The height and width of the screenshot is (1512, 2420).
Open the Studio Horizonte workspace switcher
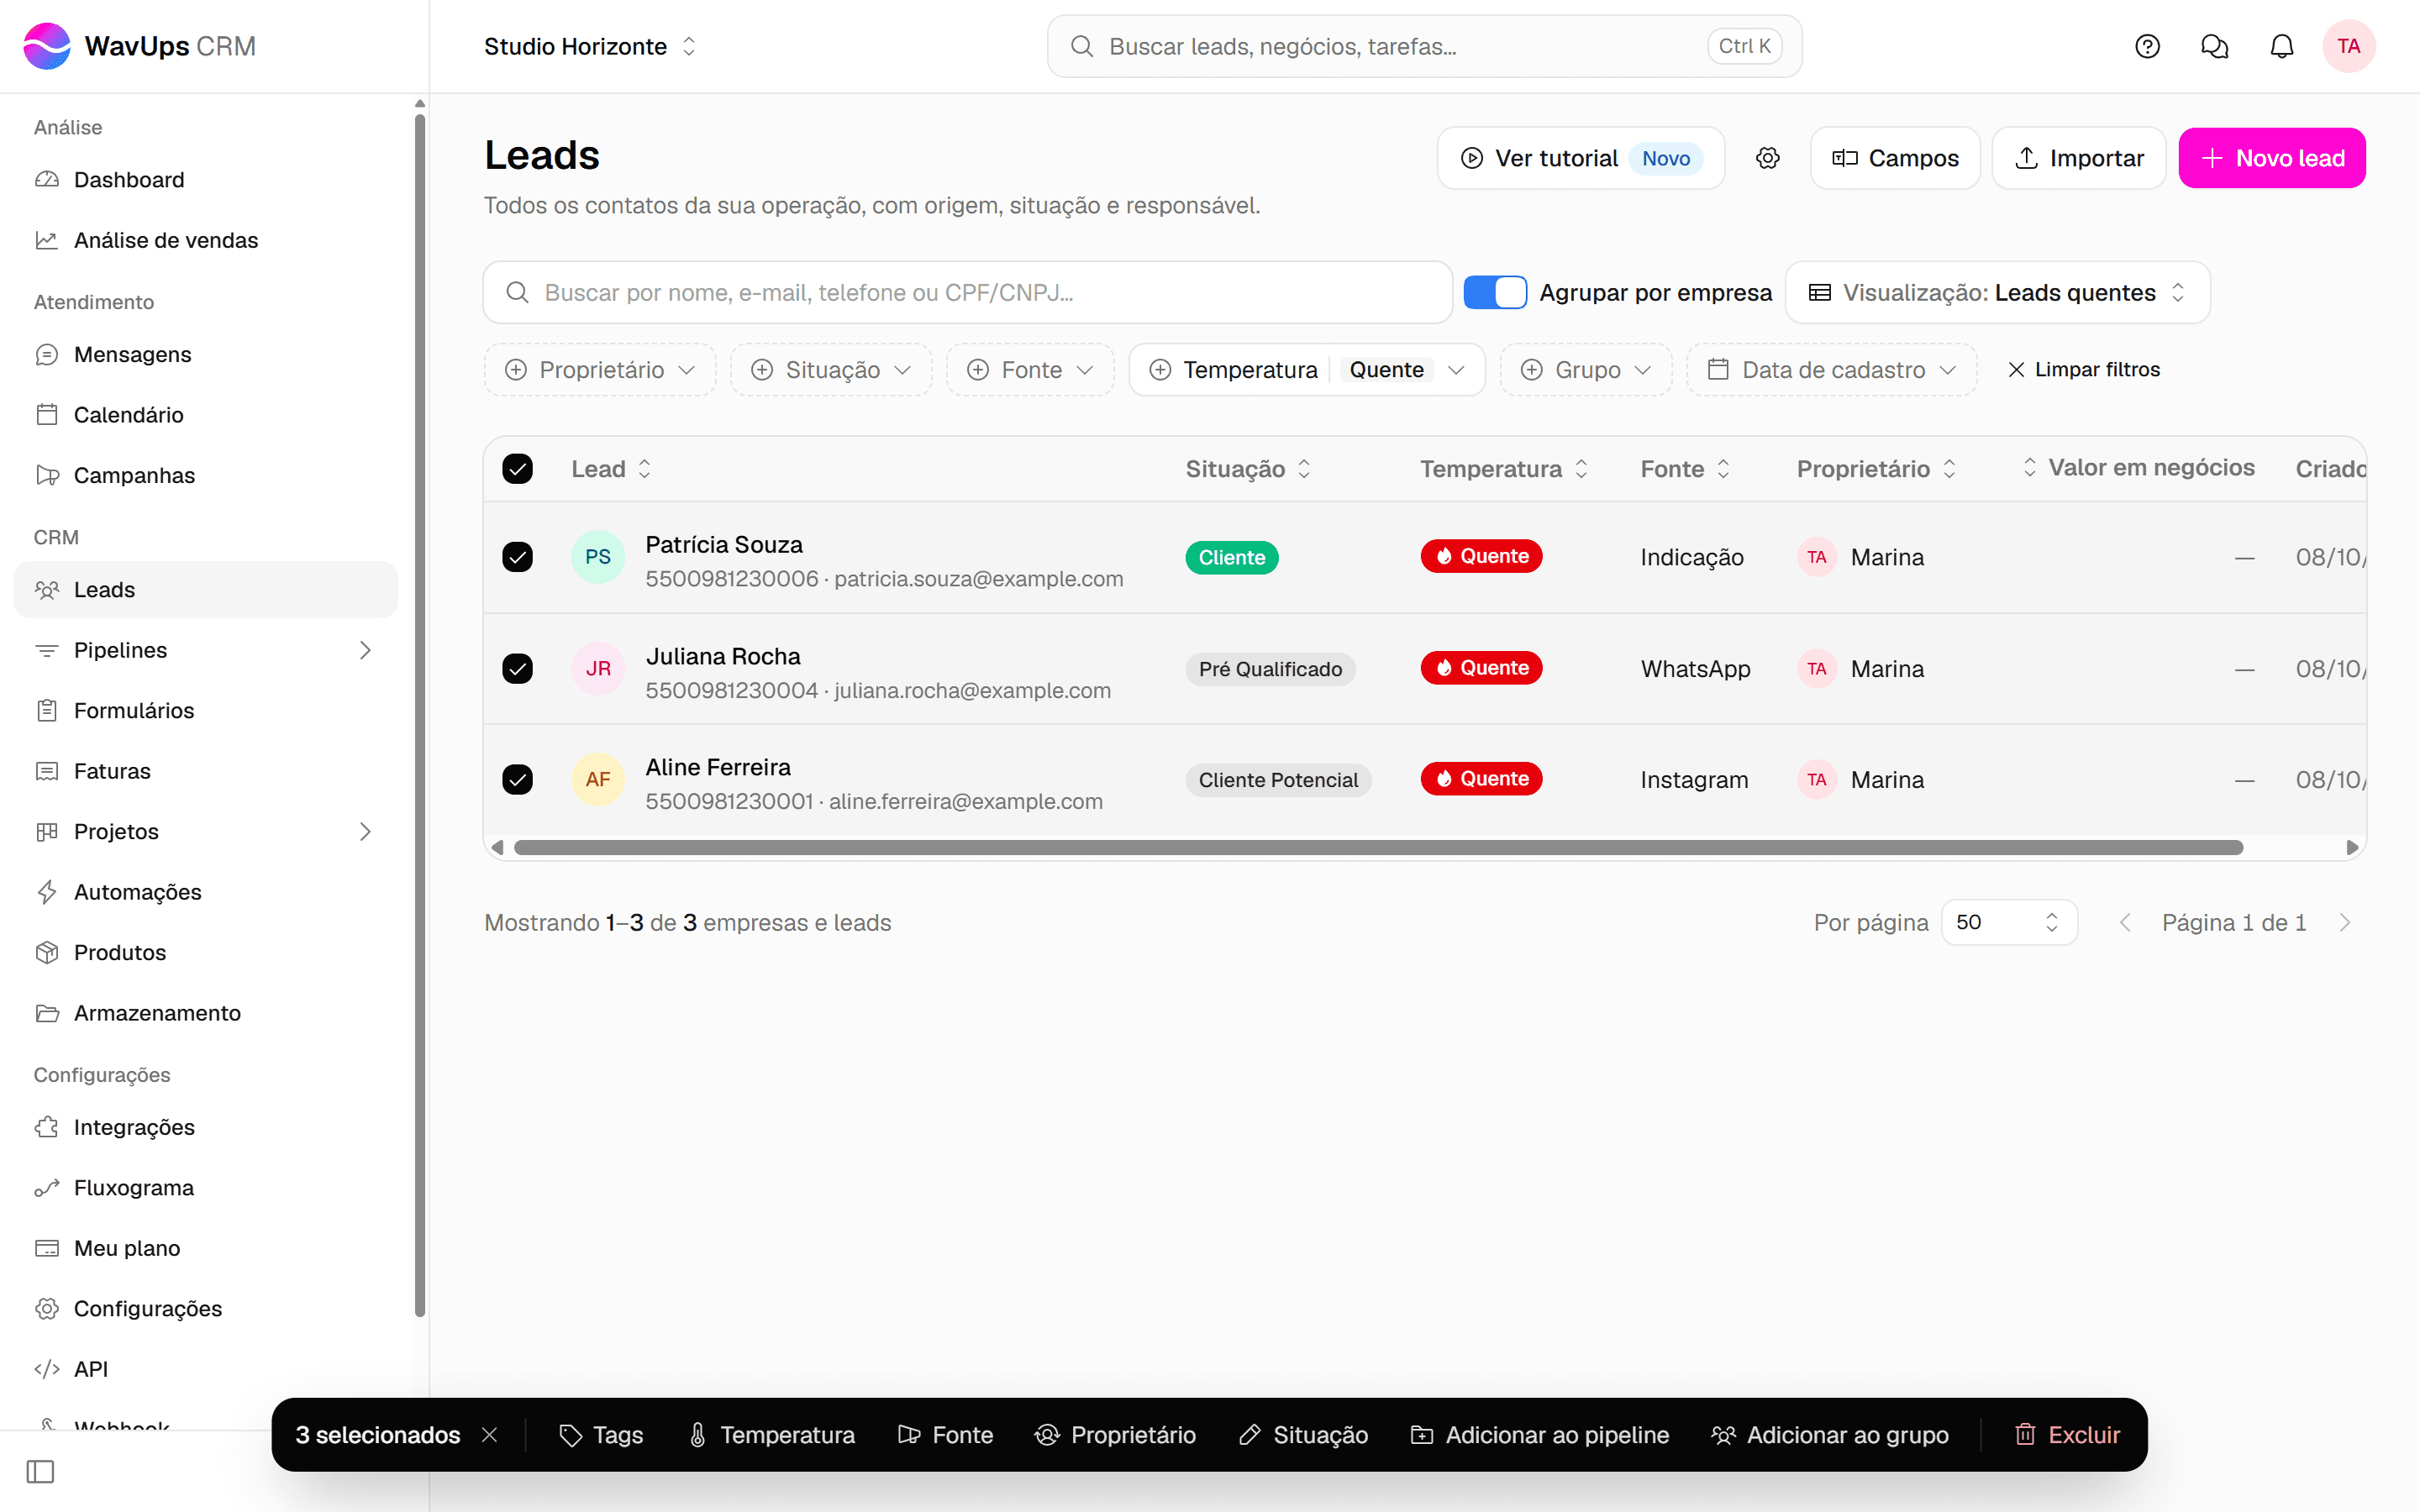click(x=590, y=46)
